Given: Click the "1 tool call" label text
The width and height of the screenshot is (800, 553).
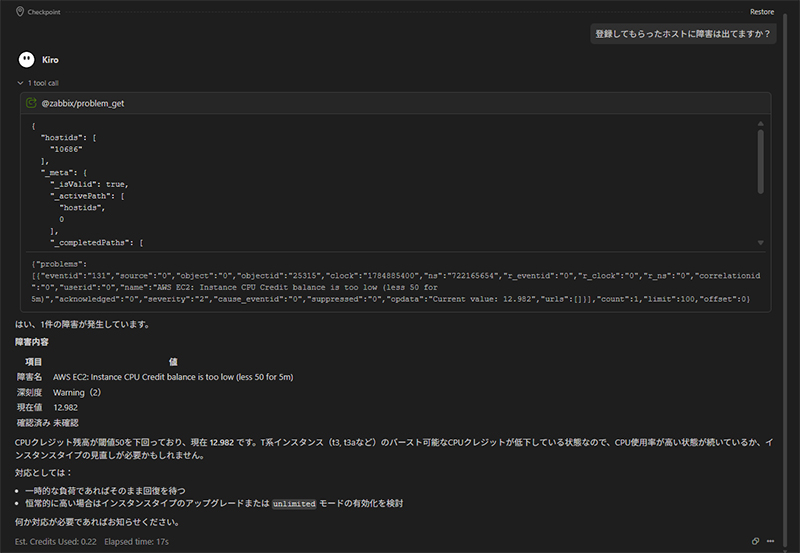Looking at the screenshot, I should click(x=43, y=83).
